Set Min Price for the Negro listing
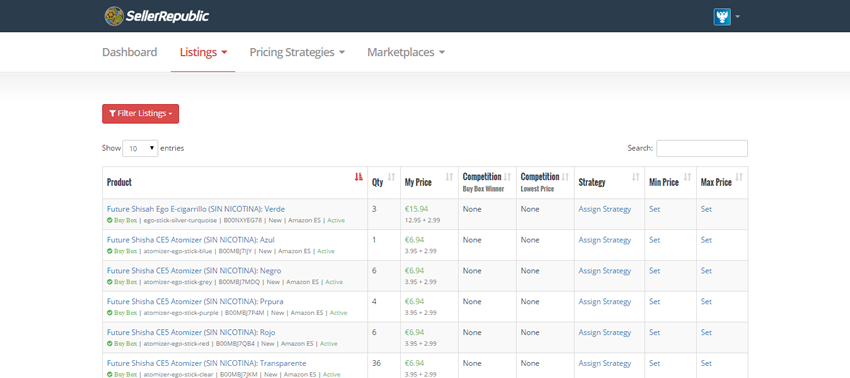850x378 pixels. tap(654, 271)
